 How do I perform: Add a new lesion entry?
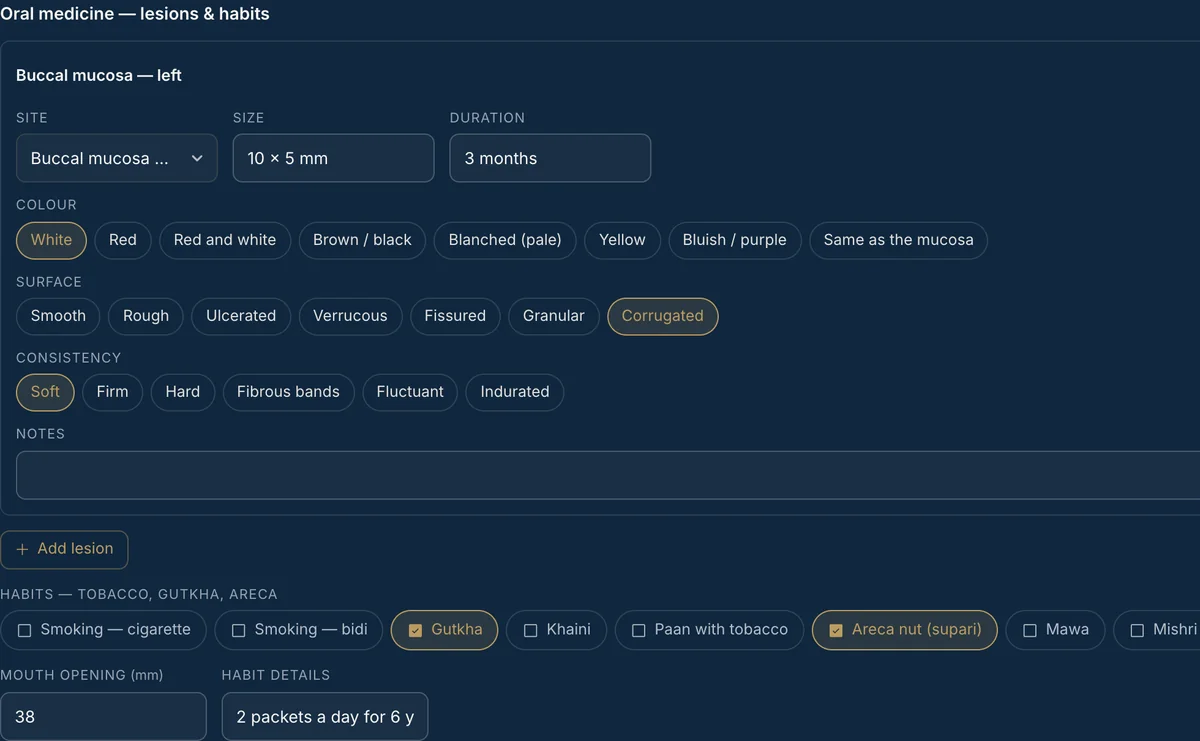coord(65,549)
